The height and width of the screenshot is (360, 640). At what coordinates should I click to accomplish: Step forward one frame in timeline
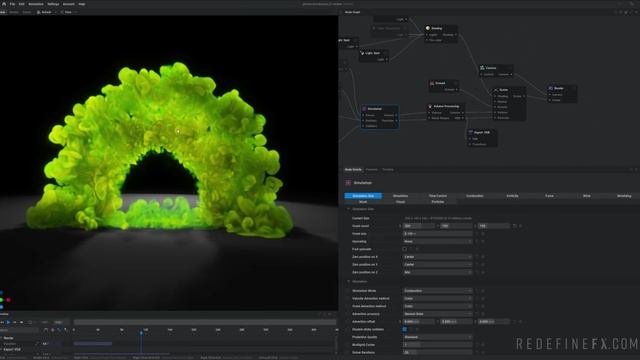(x=15, y=322)
